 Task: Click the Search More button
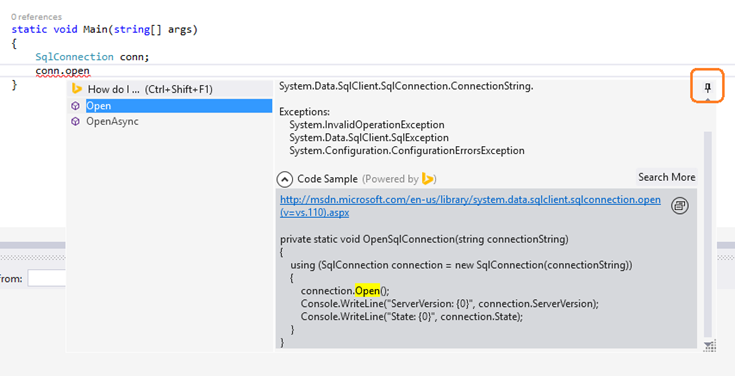click(667, 177)
